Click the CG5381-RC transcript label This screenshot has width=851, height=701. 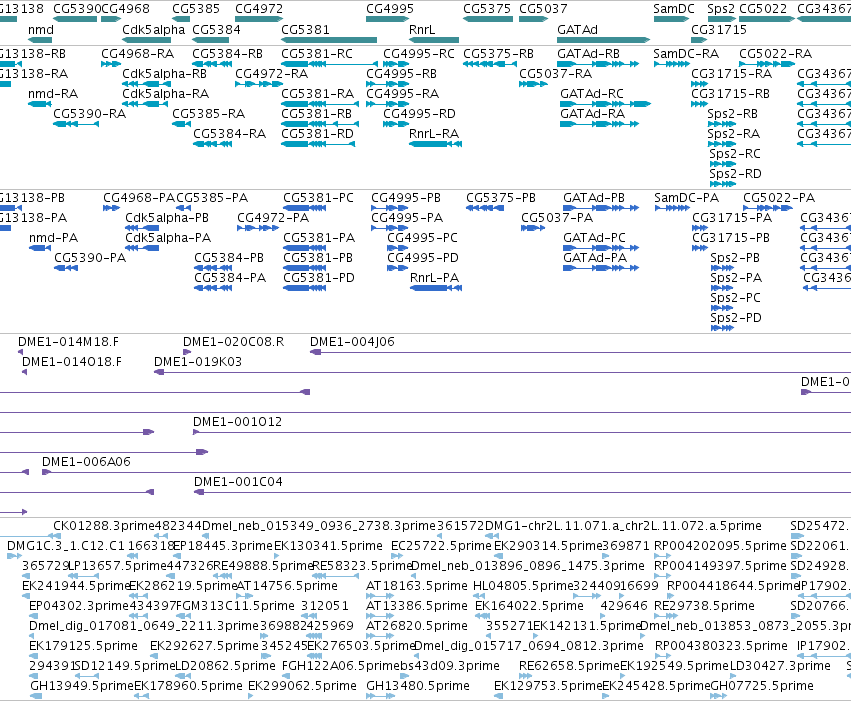pyautogui.click(x=317, y=54)
